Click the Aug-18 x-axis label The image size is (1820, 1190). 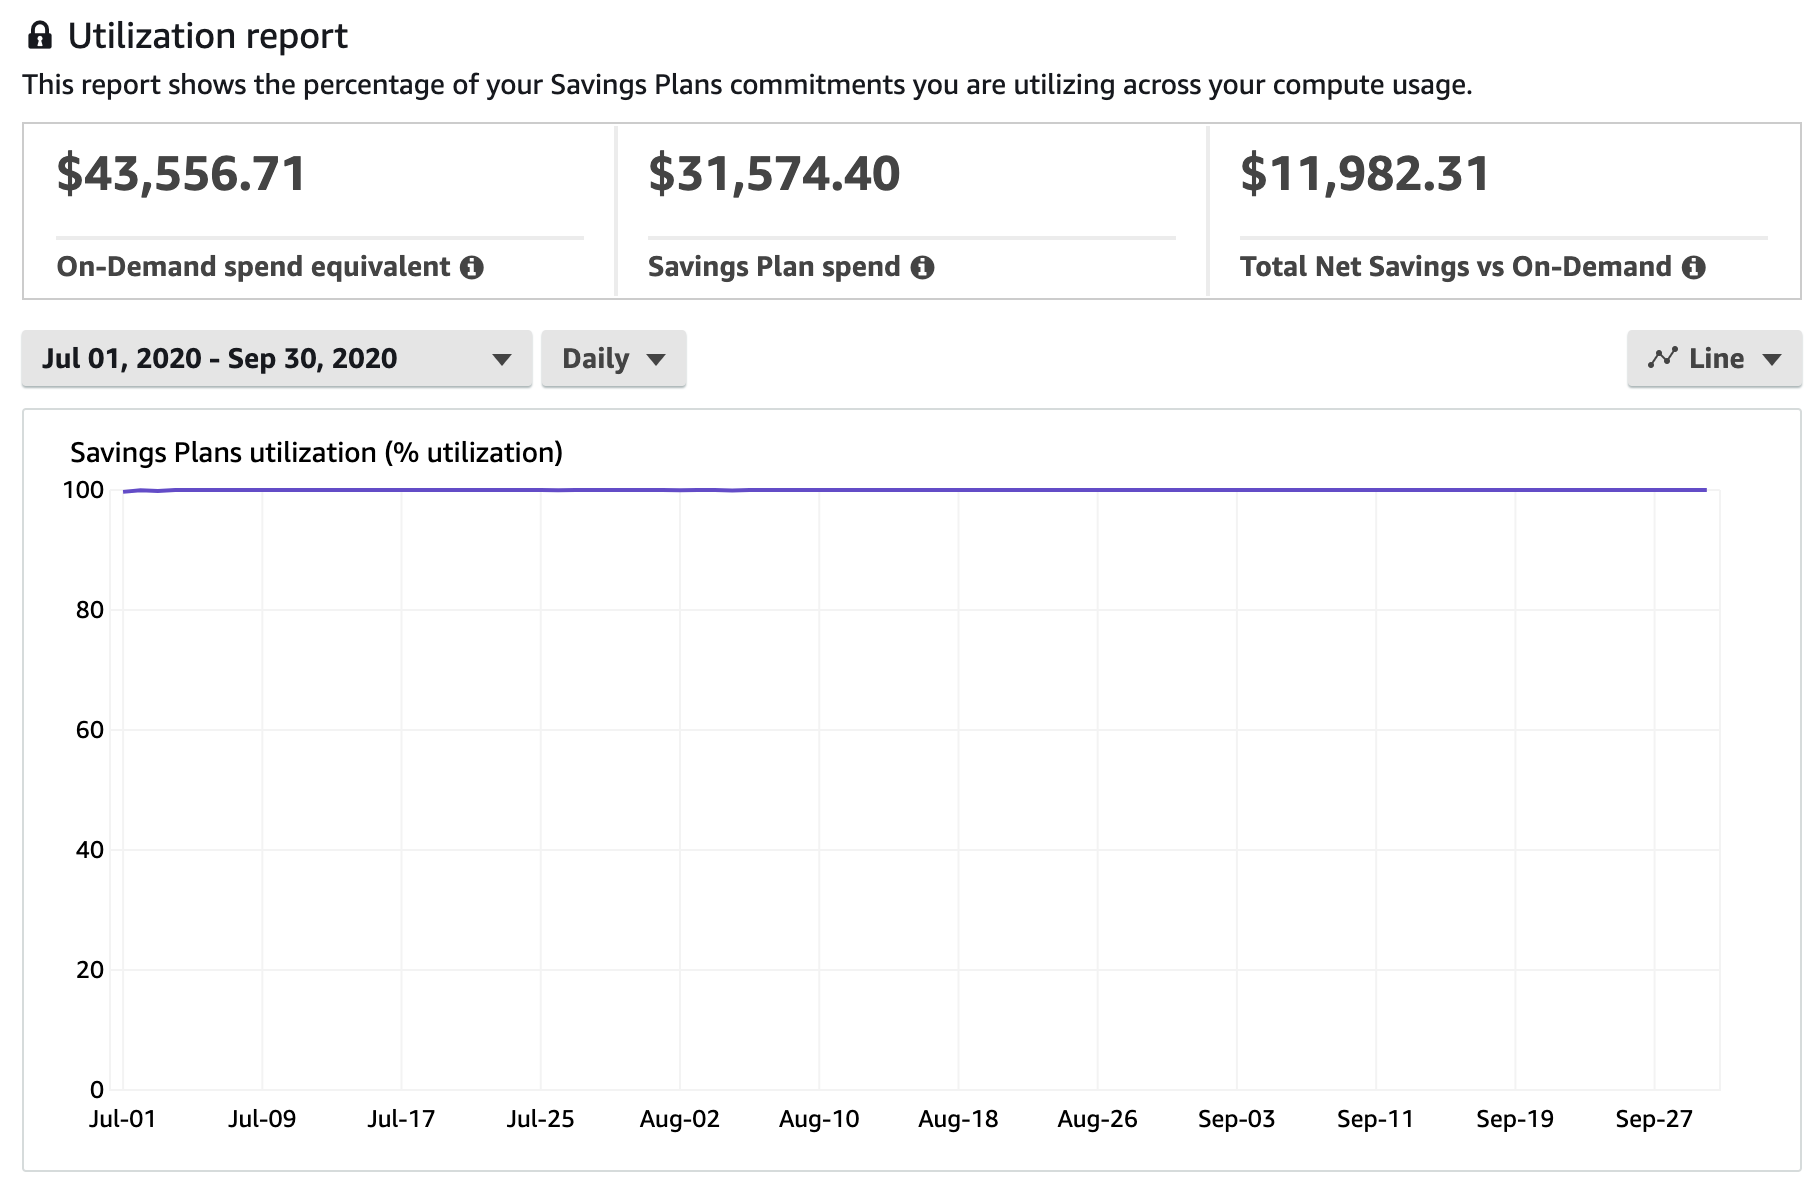point(958,1119)
